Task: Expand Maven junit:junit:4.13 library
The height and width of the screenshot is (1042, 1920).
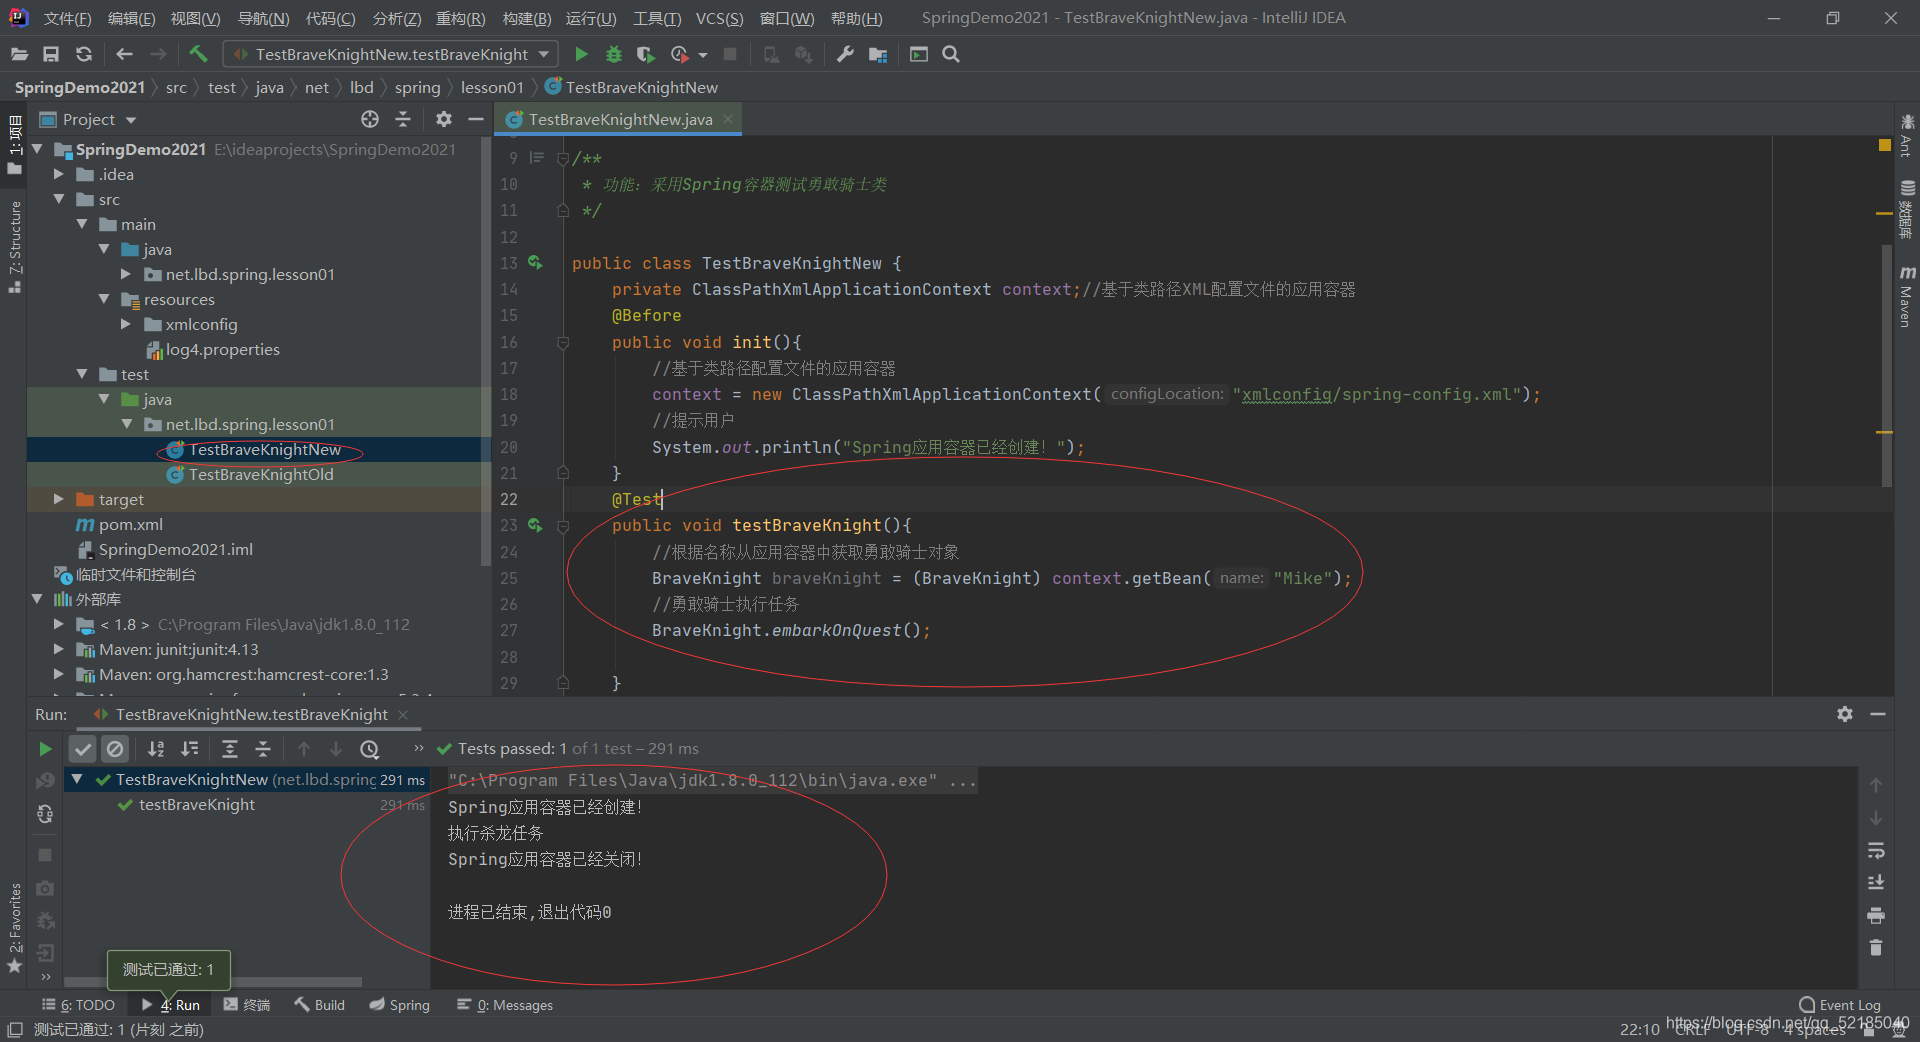Action: point(59,649)
